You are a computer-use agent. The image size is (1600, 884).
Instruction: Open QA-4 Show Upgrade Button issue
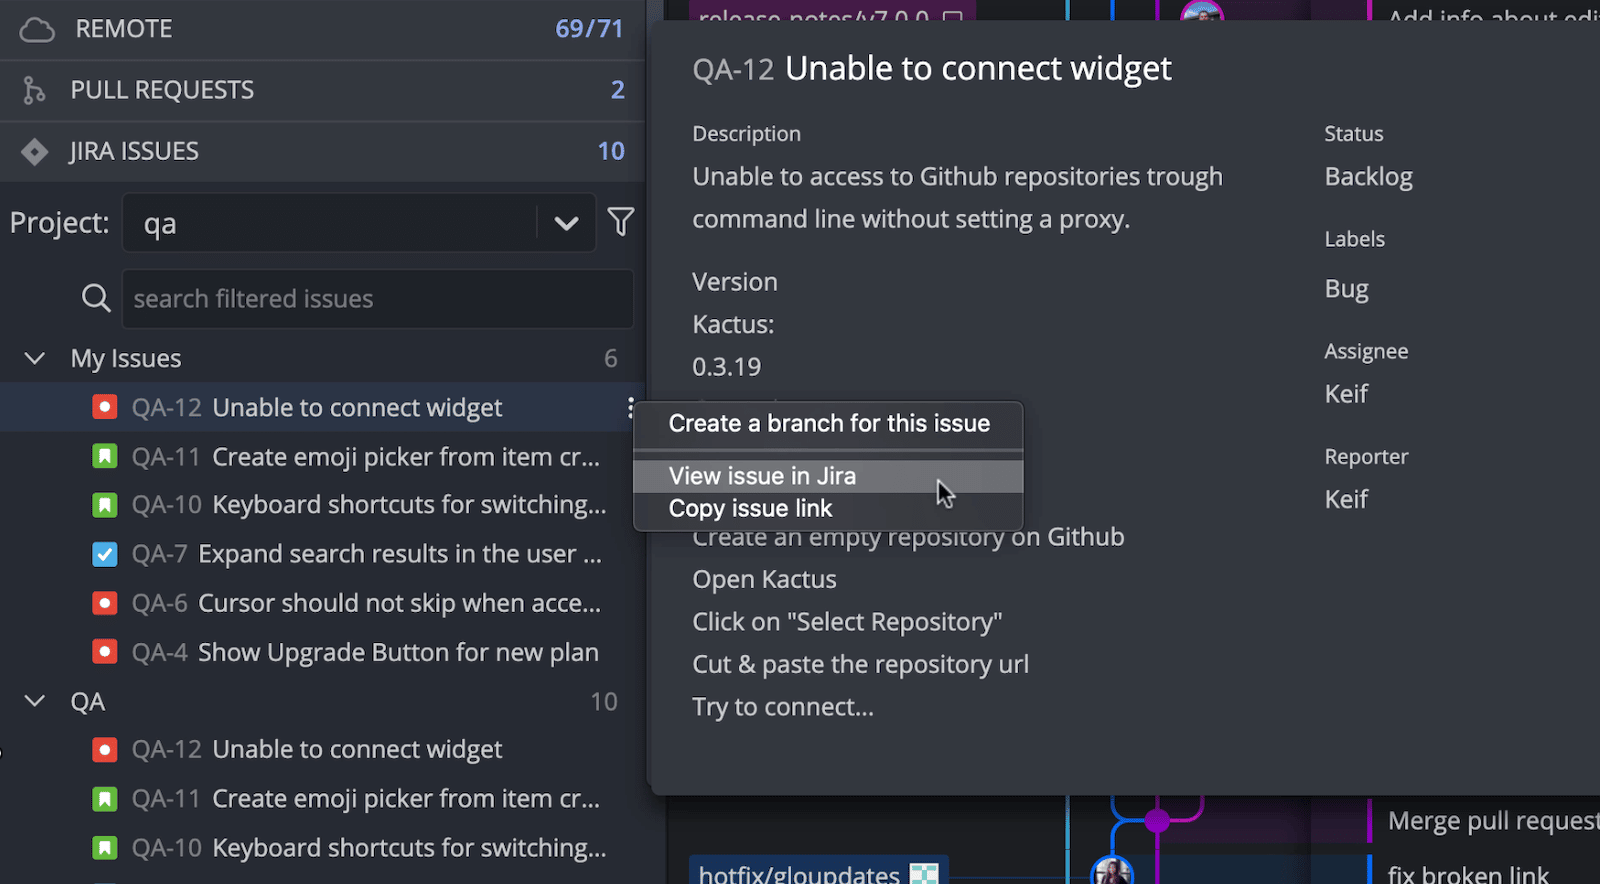pyautogui.click(x=398, y=653)
